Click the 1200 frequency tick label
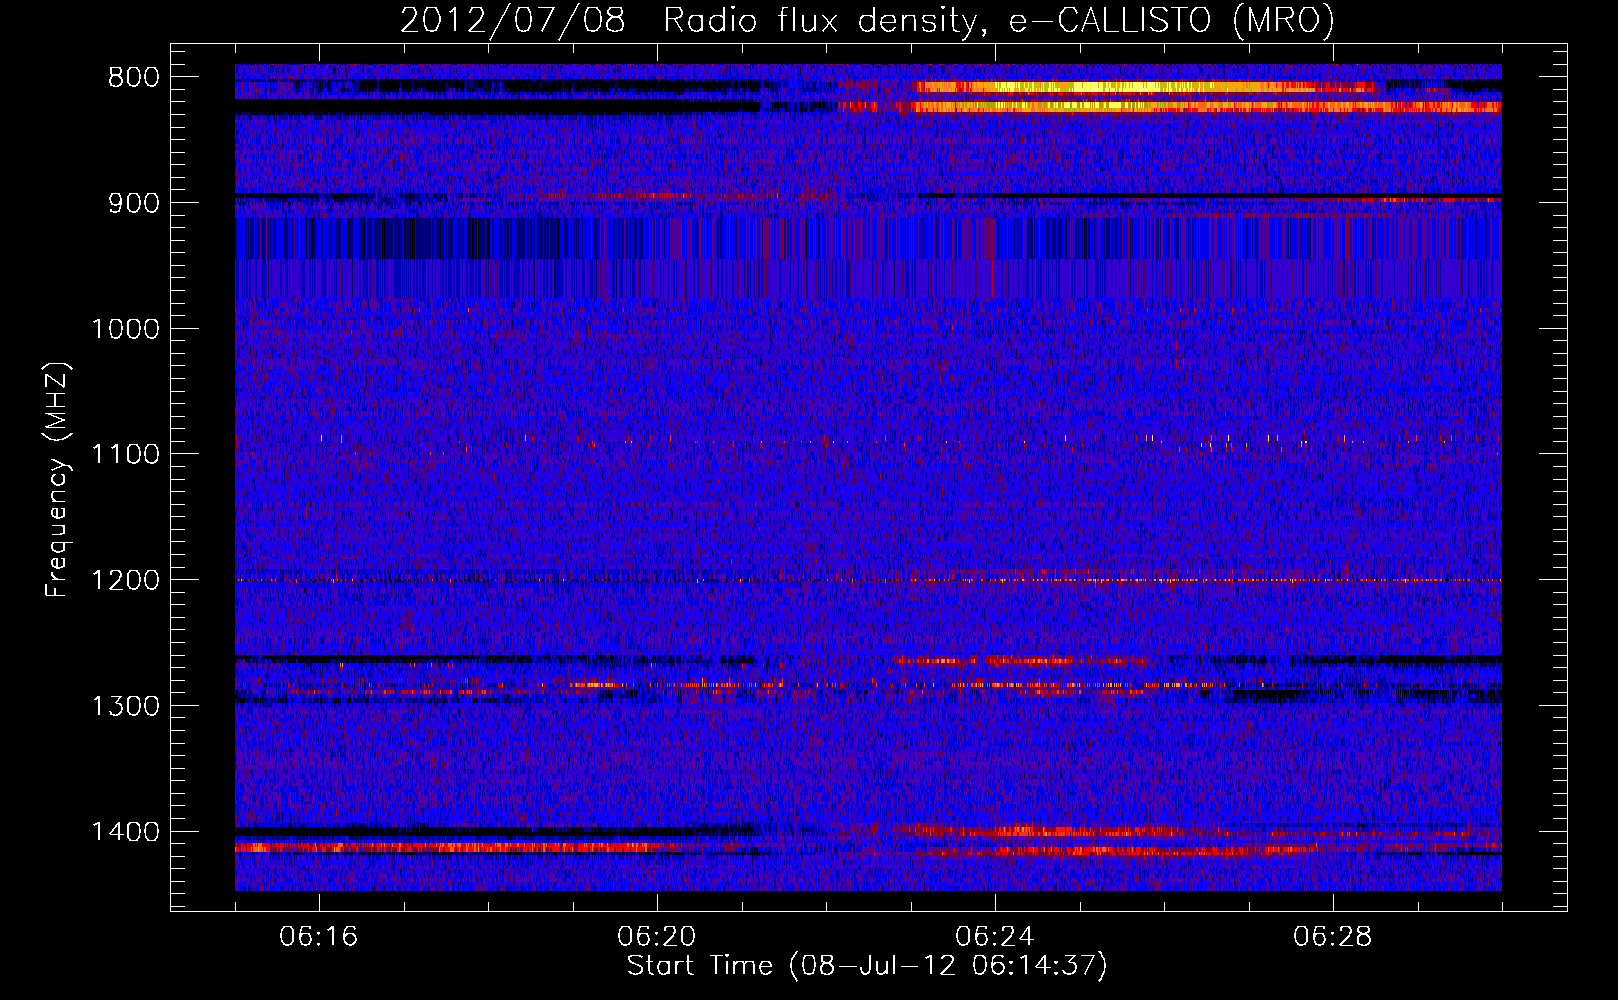This screenshot has height=1000, width=1618. [125, 581]
